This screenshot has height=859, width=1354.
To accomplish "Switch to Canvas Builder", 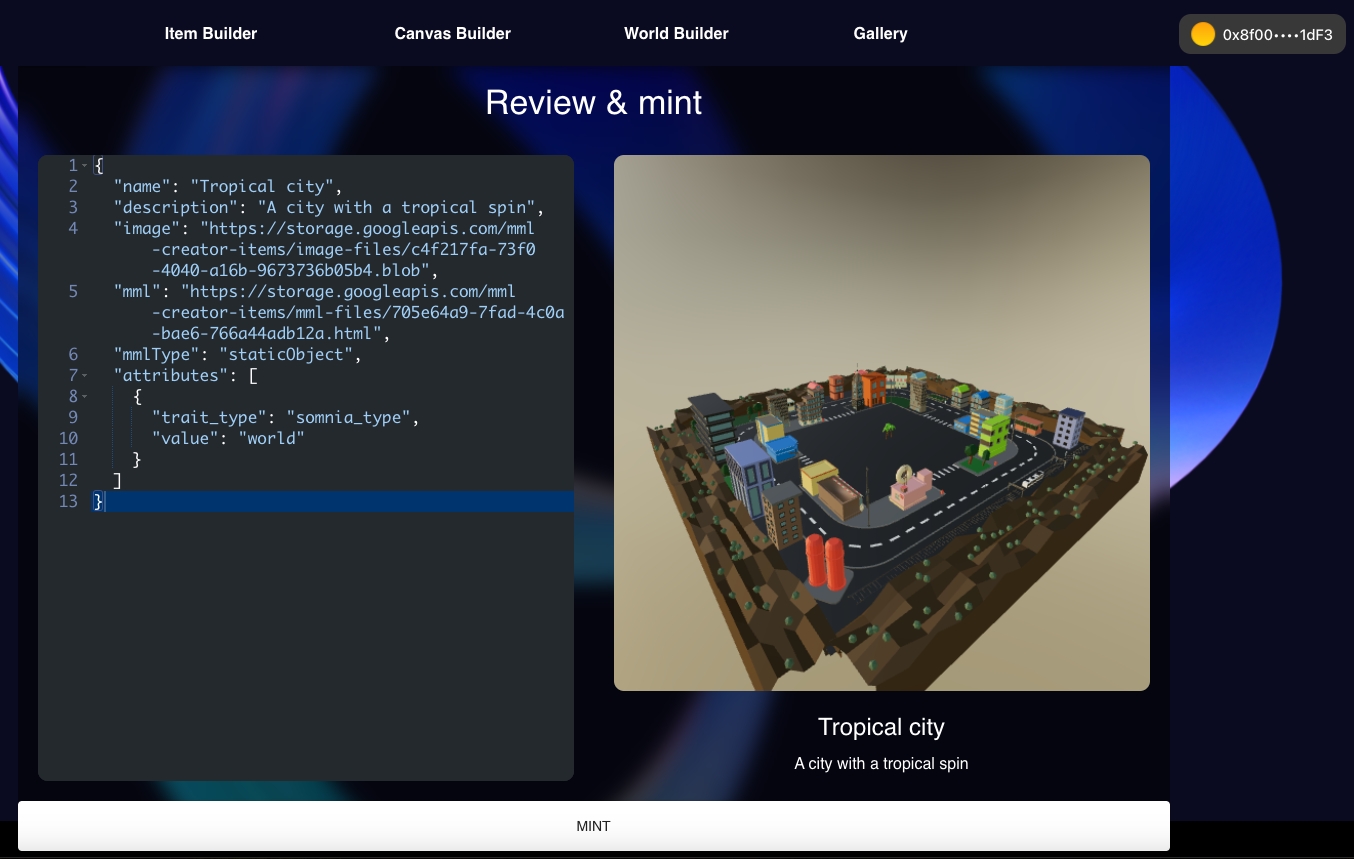I will click(452, 34).
